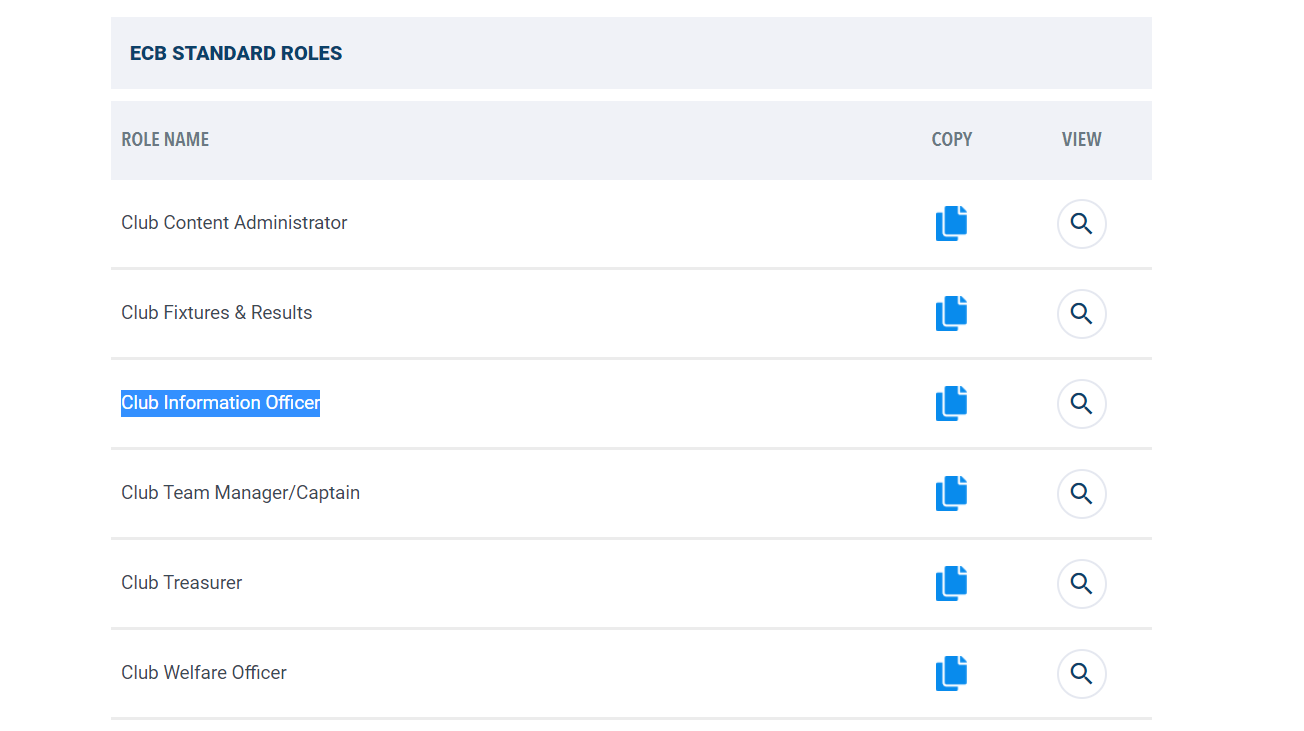This screenshot has width=1304, height=731.
Task: Copy the Club Information Officer role
Action: (952, 403)
